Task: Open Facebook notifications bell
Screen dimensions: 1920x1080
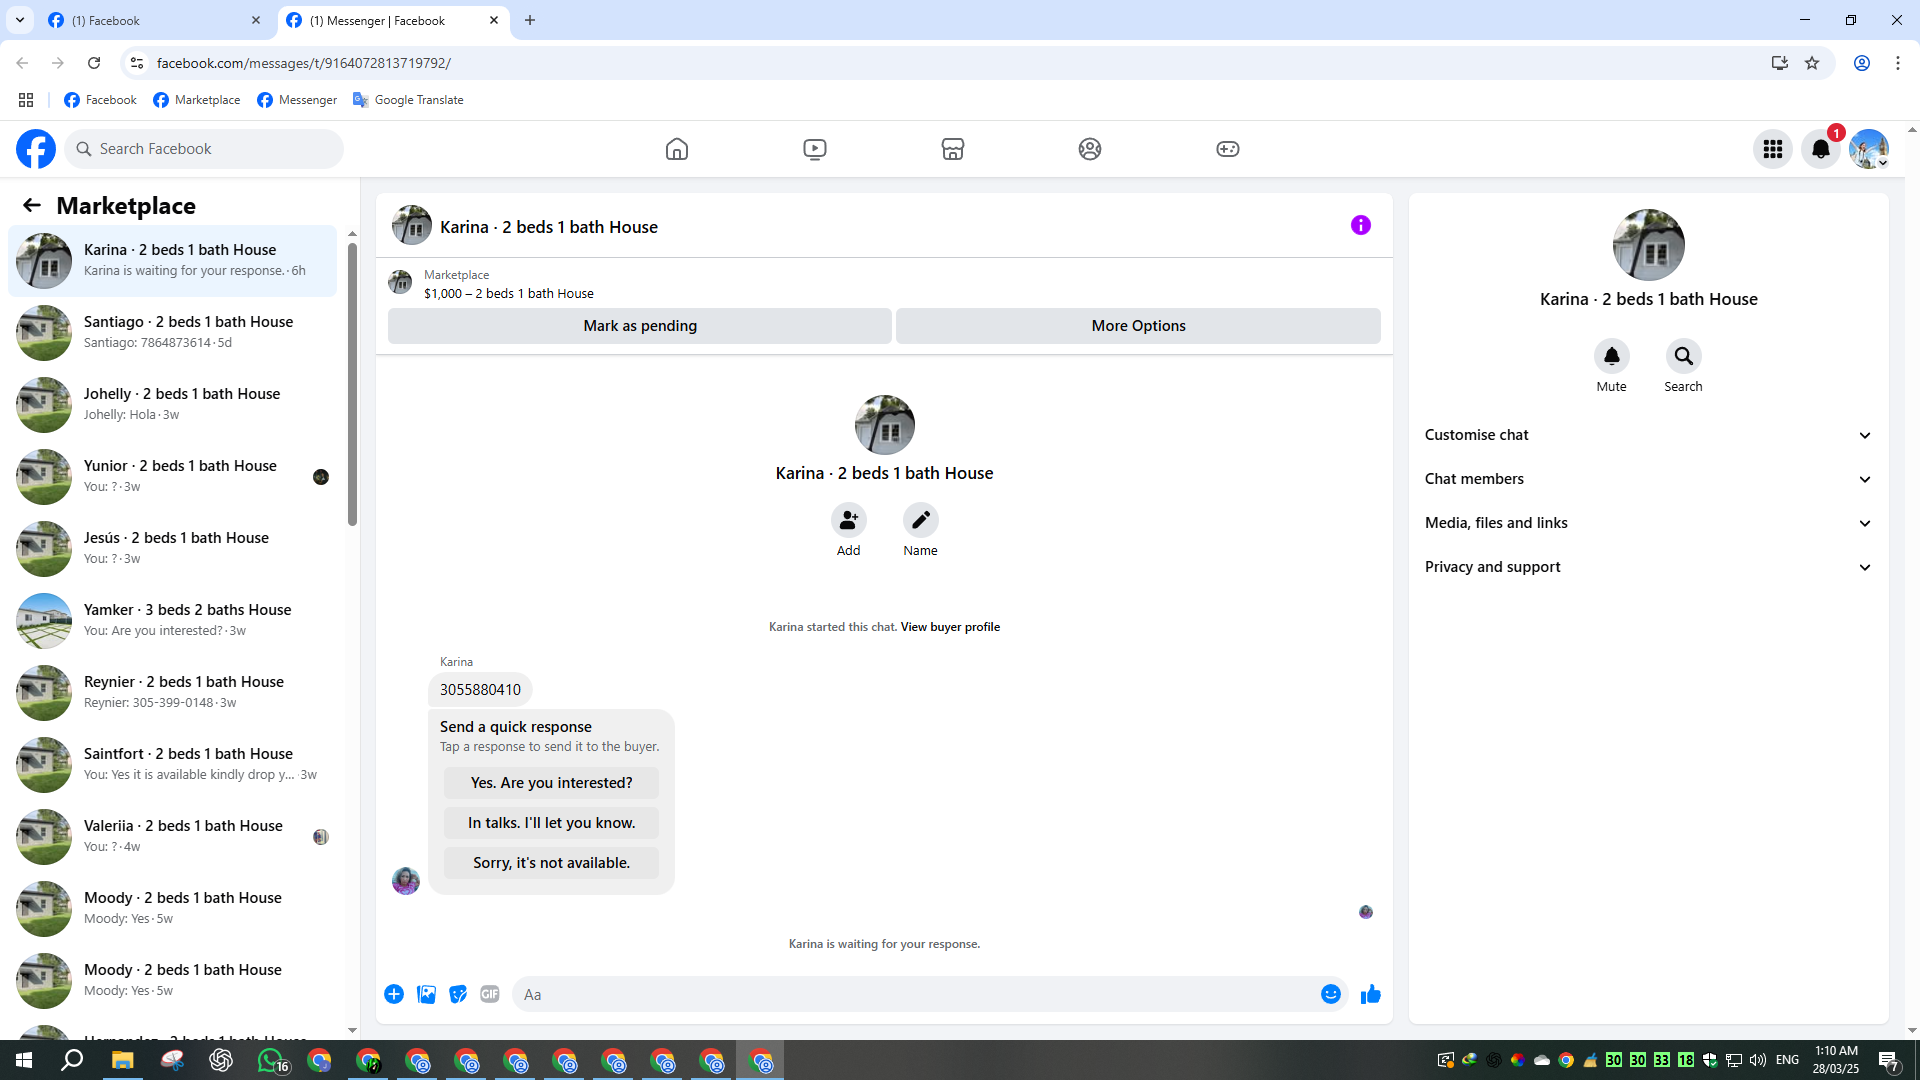Action: pyautogui.click(x=1820, y=149)
